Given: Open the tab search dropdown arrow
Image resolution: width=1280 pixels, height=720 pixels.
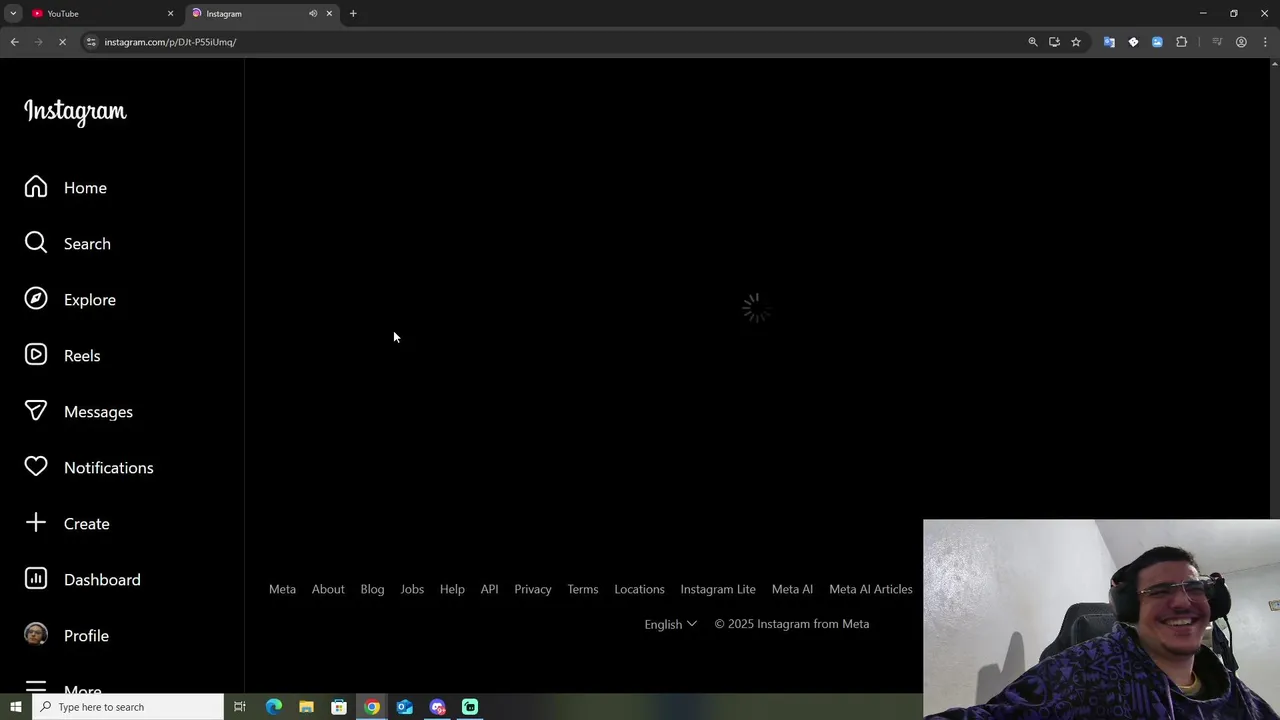Looking at the screenshot, I should [x=13, y=14].
